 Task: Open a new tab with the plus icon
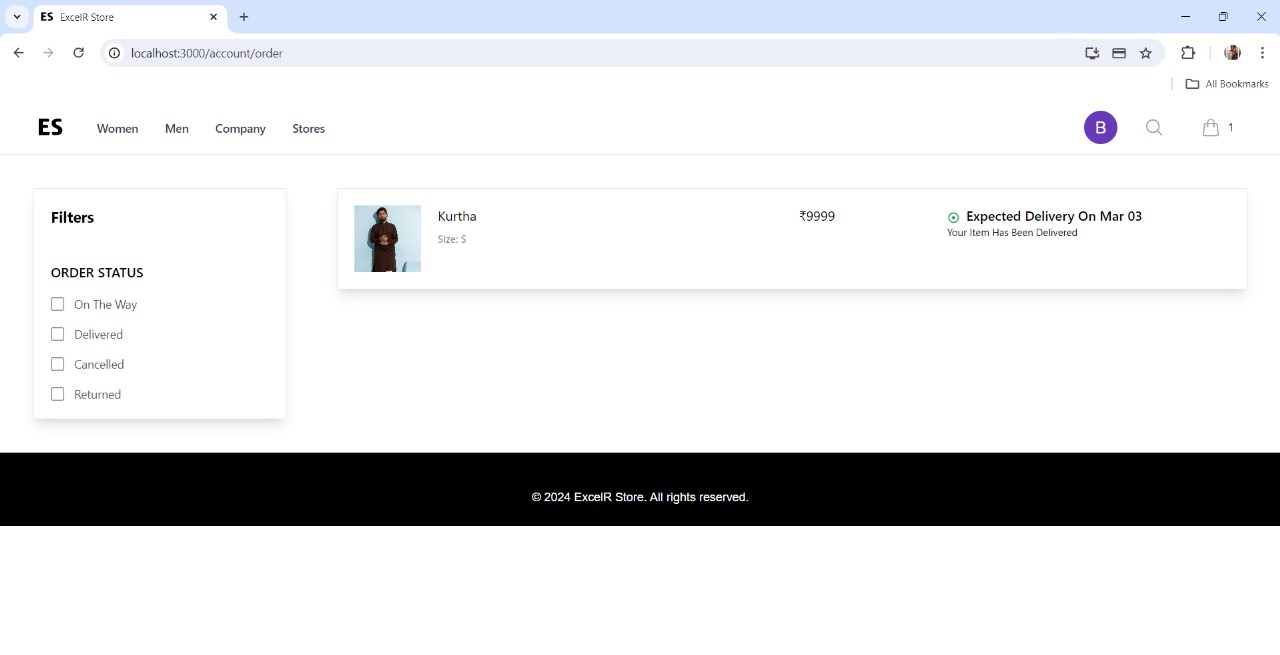tap(244, 17)
